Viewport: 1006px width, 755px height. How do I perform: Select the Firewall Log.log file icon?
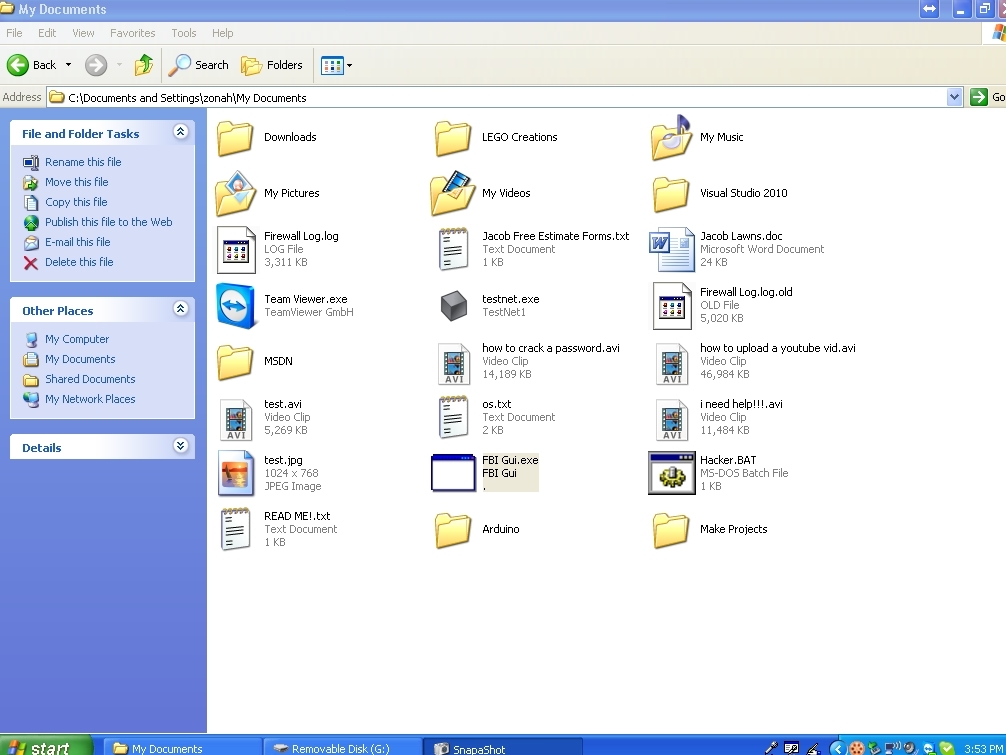tap(236, 250)
